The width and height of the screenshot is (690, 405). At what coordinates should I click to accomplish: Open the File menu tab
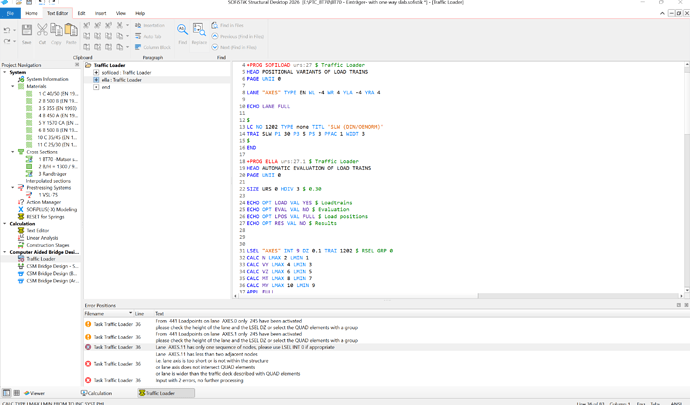(x=10, y=13)
